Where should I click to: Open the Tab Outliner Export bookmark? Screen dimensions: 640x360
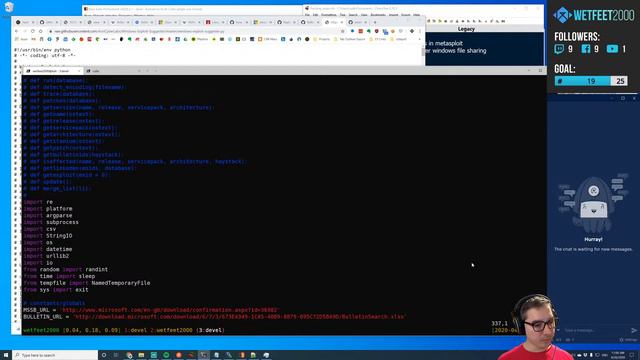click(x=349, y=39)
